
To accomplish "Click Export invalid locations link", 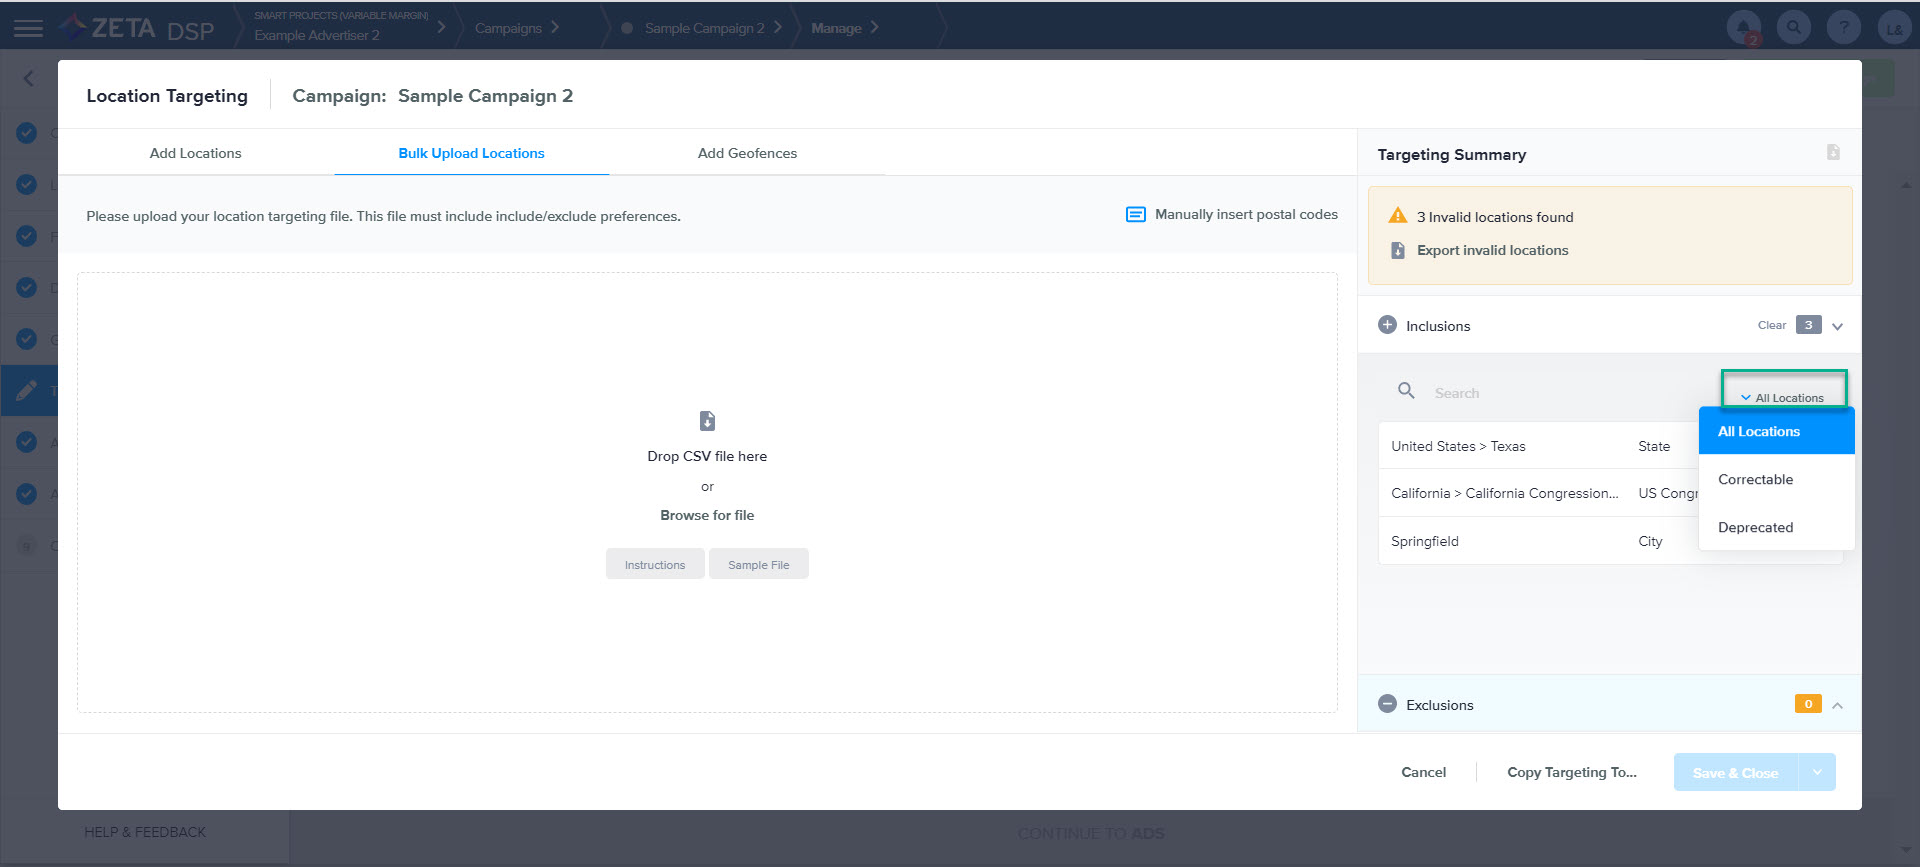I will point(1492,251).
